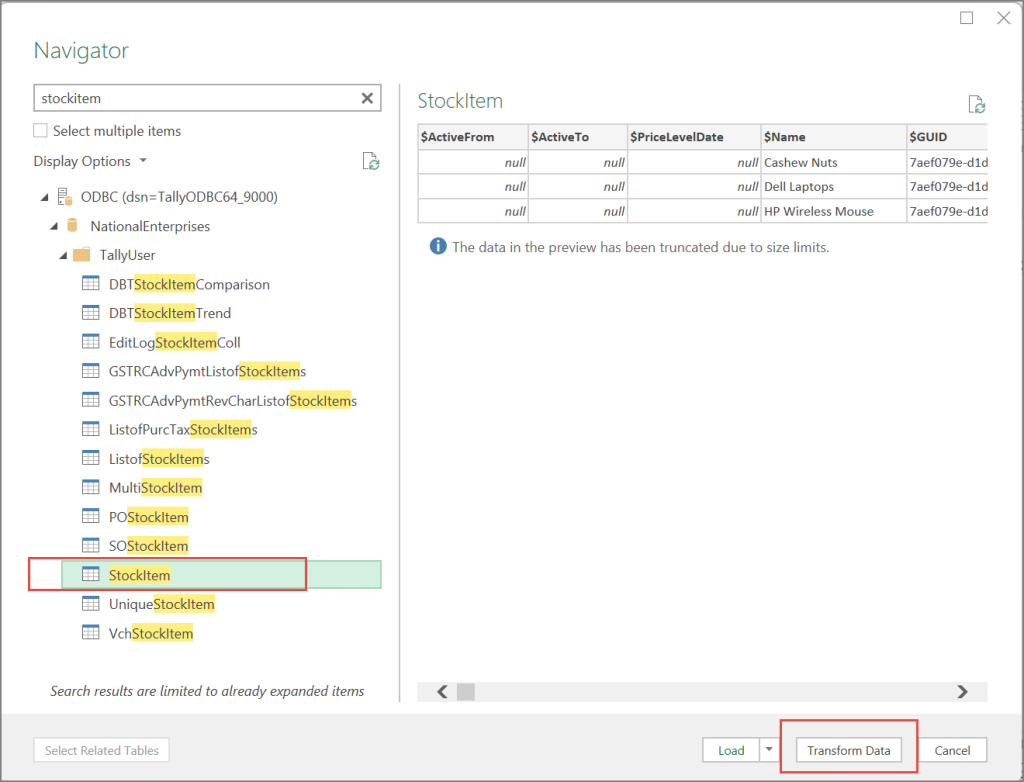
Task: Clear the stockitem search text
Action: coord(366,98)
